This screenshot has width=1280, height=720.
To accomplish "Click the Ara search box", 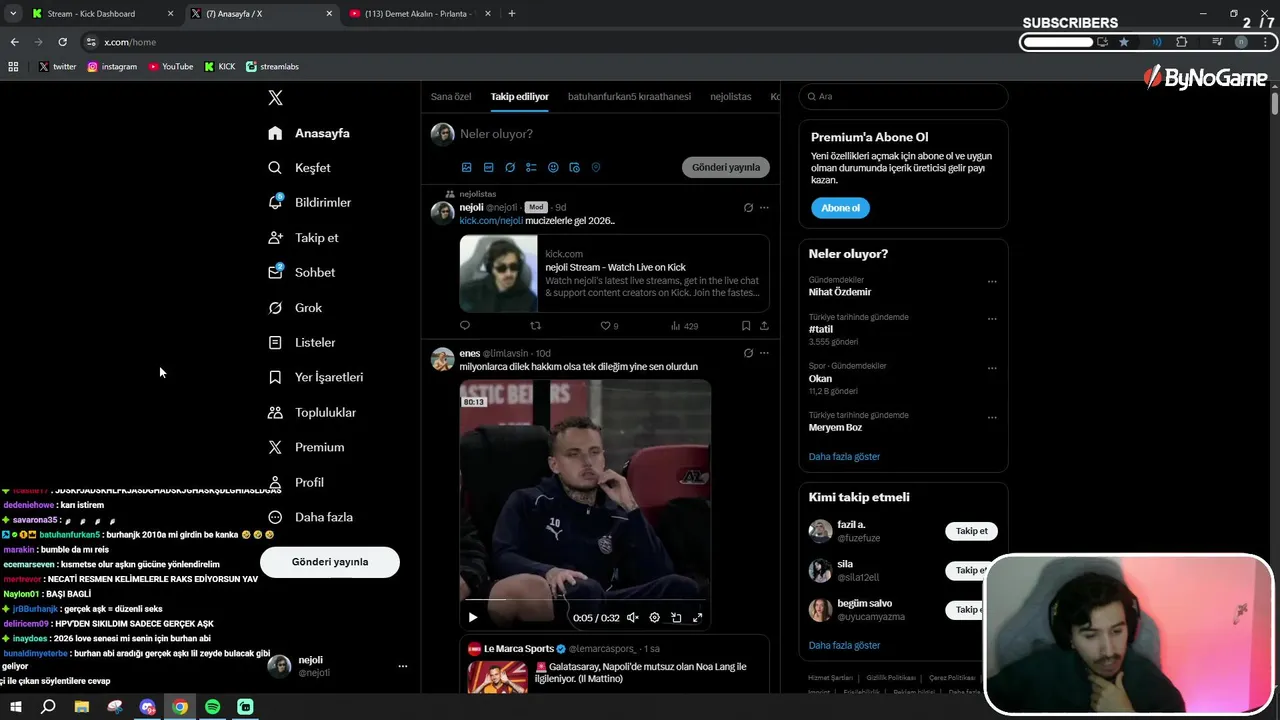I will tap(903, 96).
